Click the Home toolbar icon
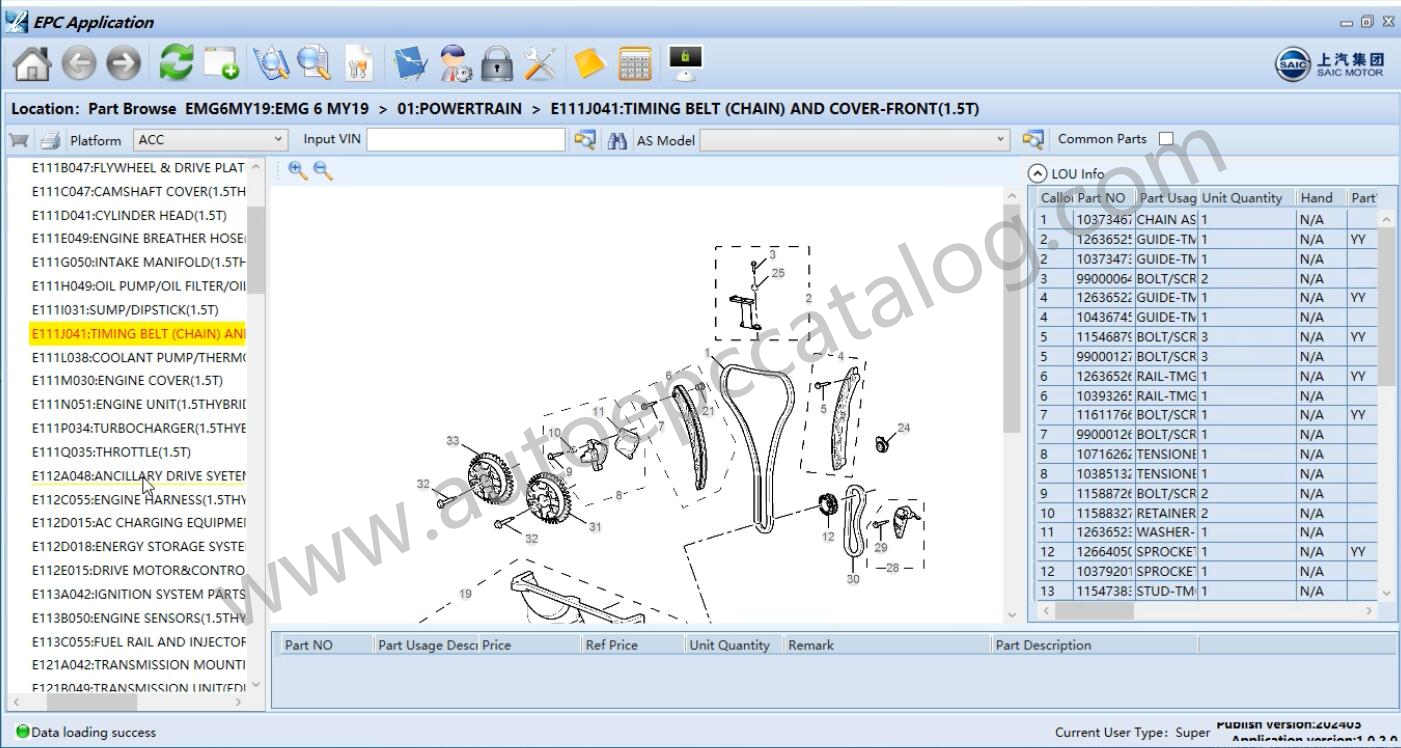This screenshot has height=748, width=1401. (x=33, y=62)
